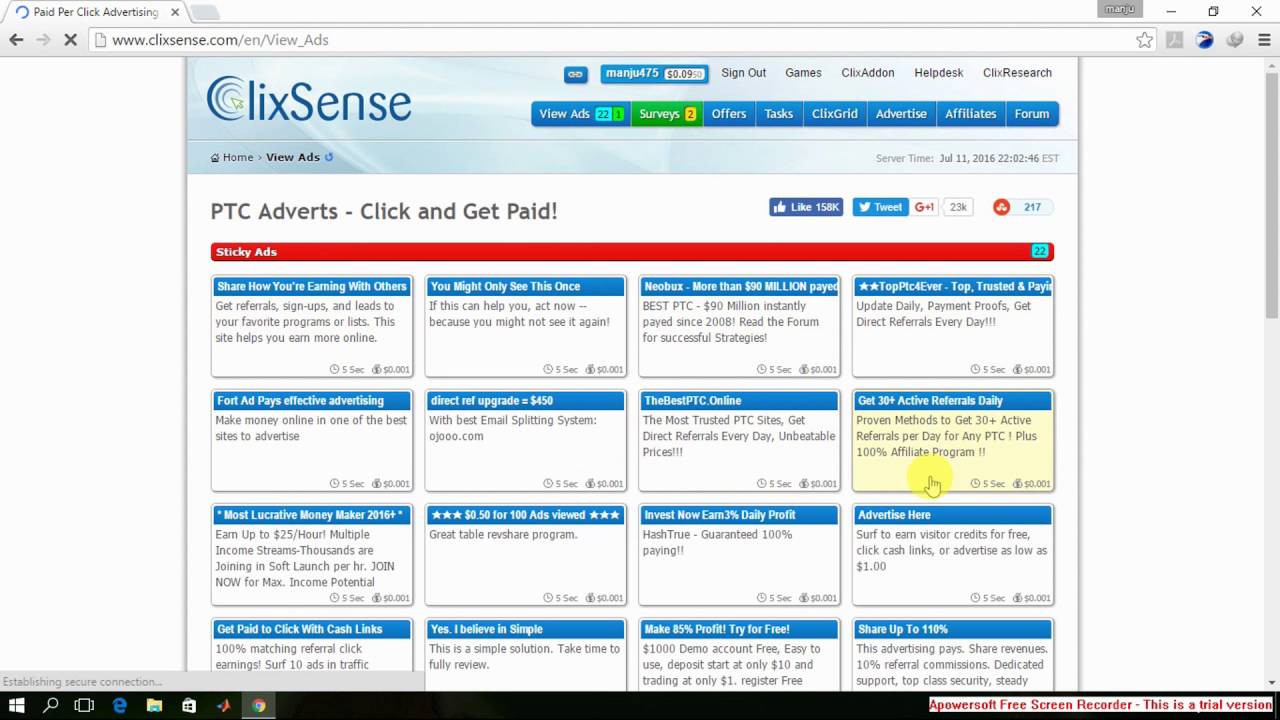The image size is (1280, 720).
Task: Open the 'Share Up To 110%' ad
Action: point(953,655)
